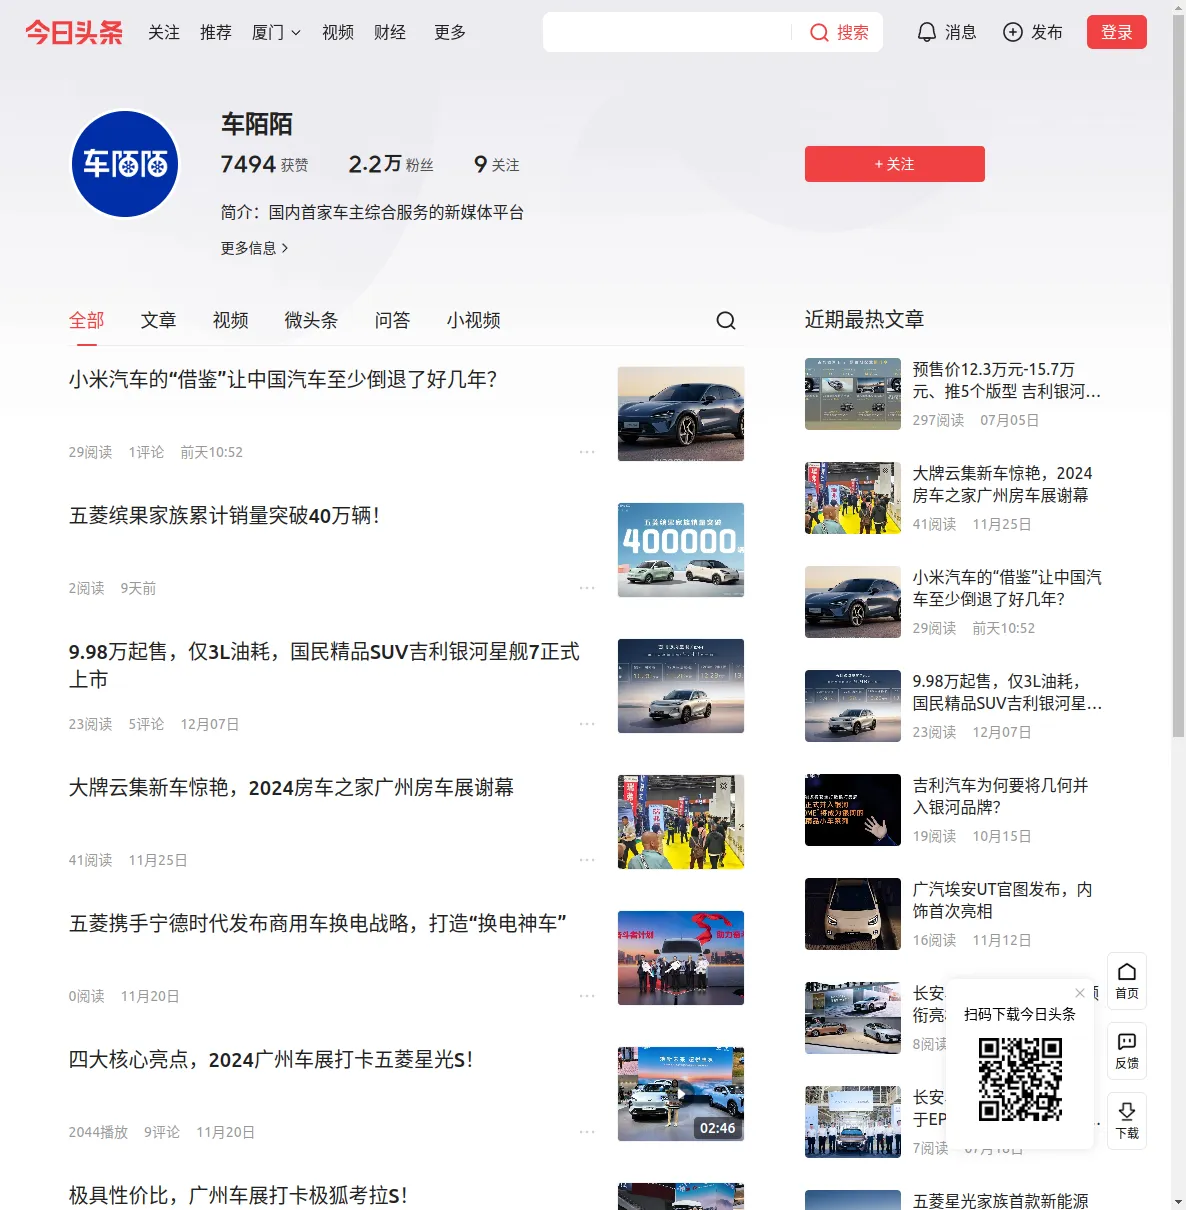Open article 五菱携手宁德时代 换电战略

coord(318,924)
